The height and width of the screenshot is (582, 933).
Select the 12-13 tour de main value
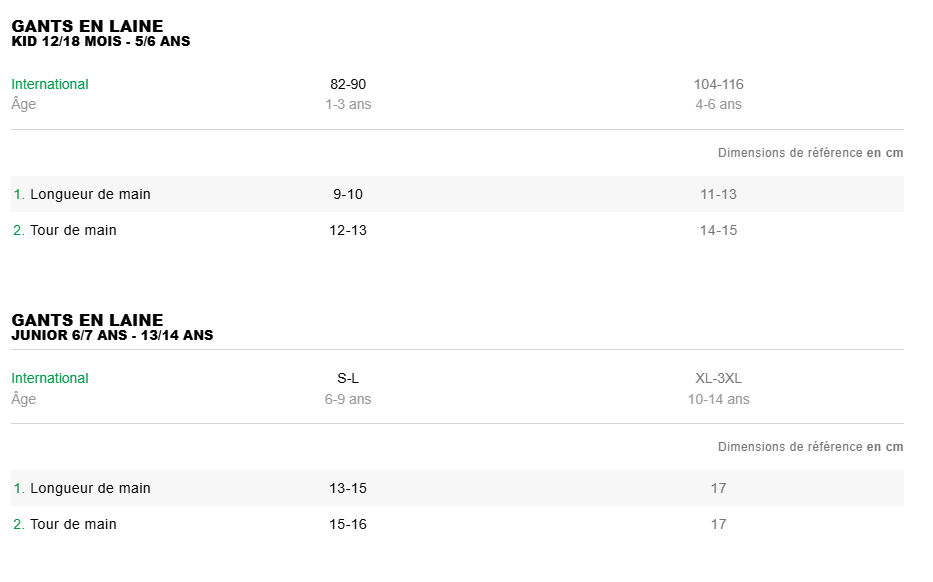348,230
